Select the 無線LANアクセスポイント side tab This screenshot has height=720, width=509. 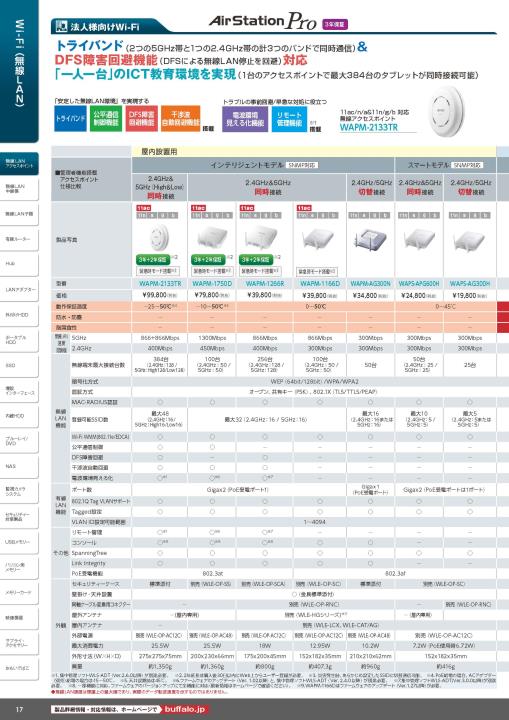click(19, 163)
